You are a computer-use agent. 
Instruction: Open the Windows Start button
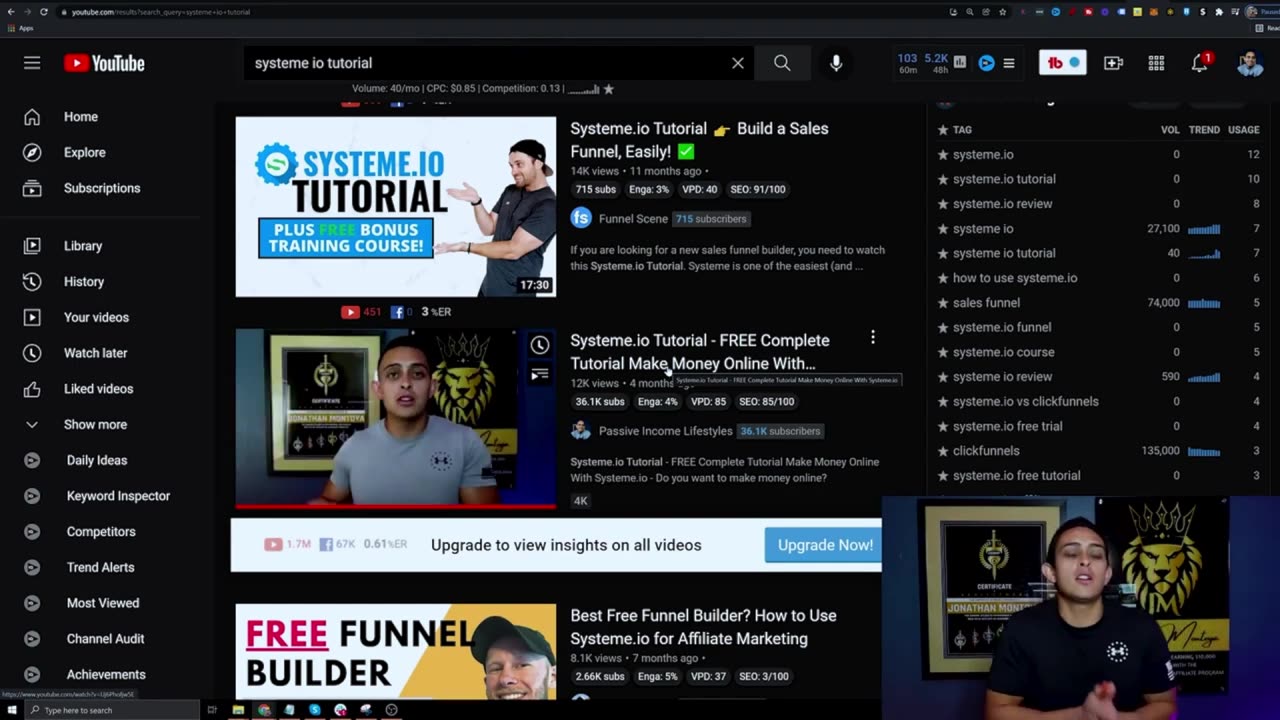pyautogui.click(x=11, y=710)
